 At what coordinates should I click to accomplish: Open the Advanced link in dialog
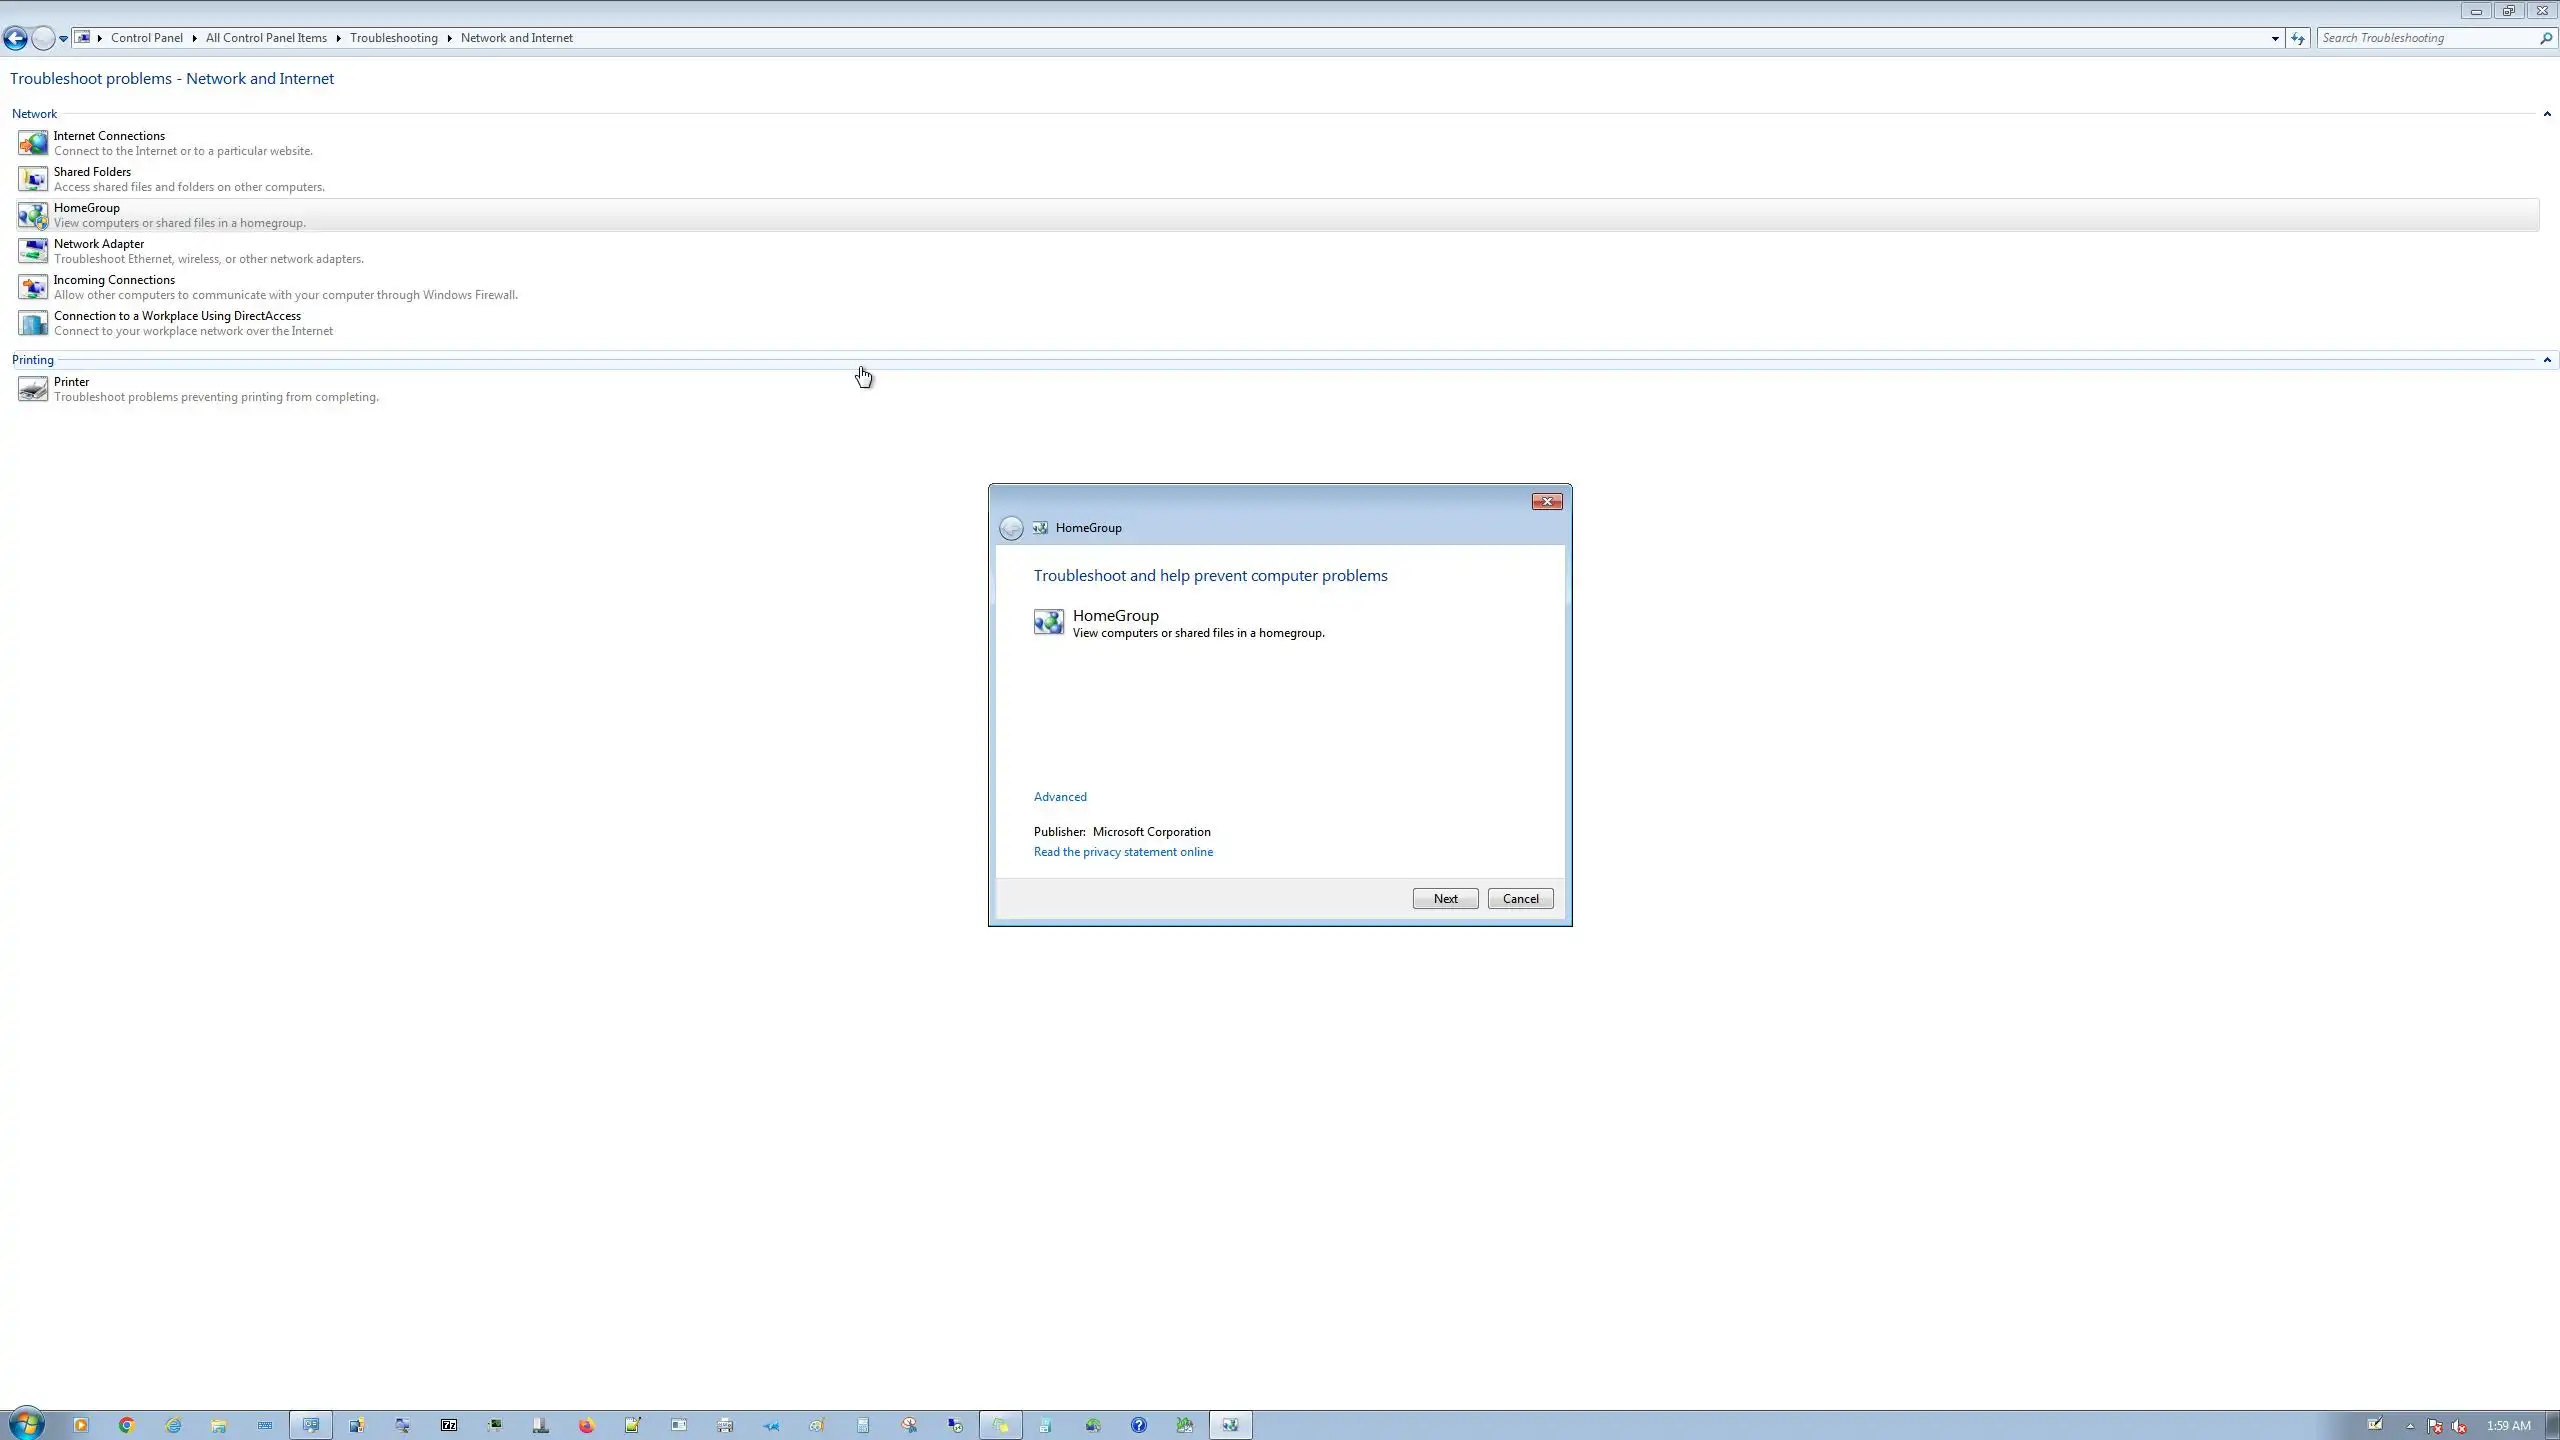[x=1060, y=797]
